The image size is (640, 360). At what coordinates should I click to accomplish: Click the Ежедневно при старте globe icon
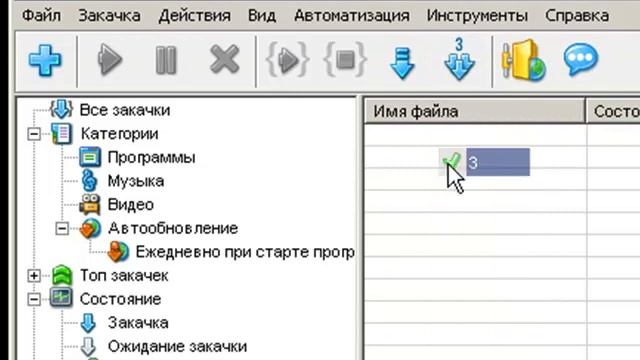(x=118, y=252)
